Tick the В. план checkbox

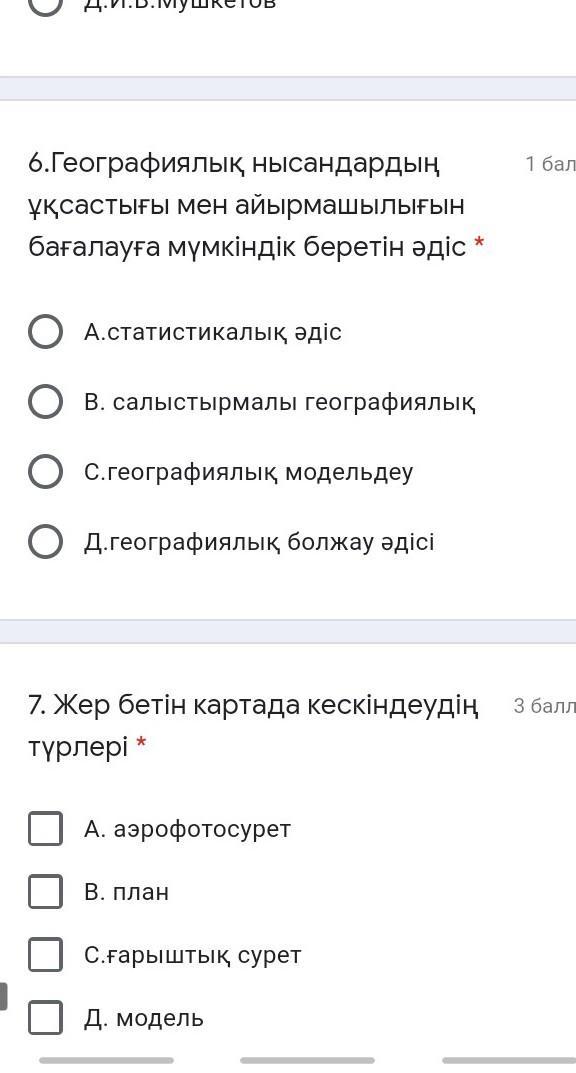pos(45,892)
